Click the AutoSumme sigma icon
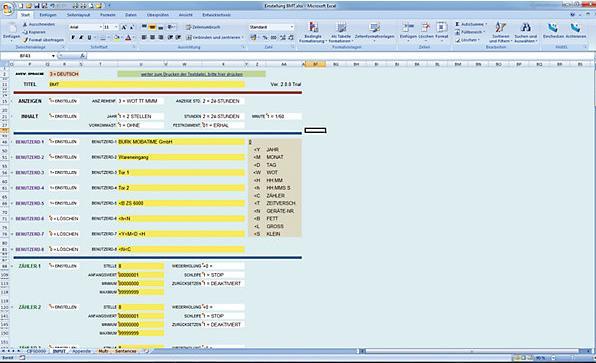 [x=458, y=24]
